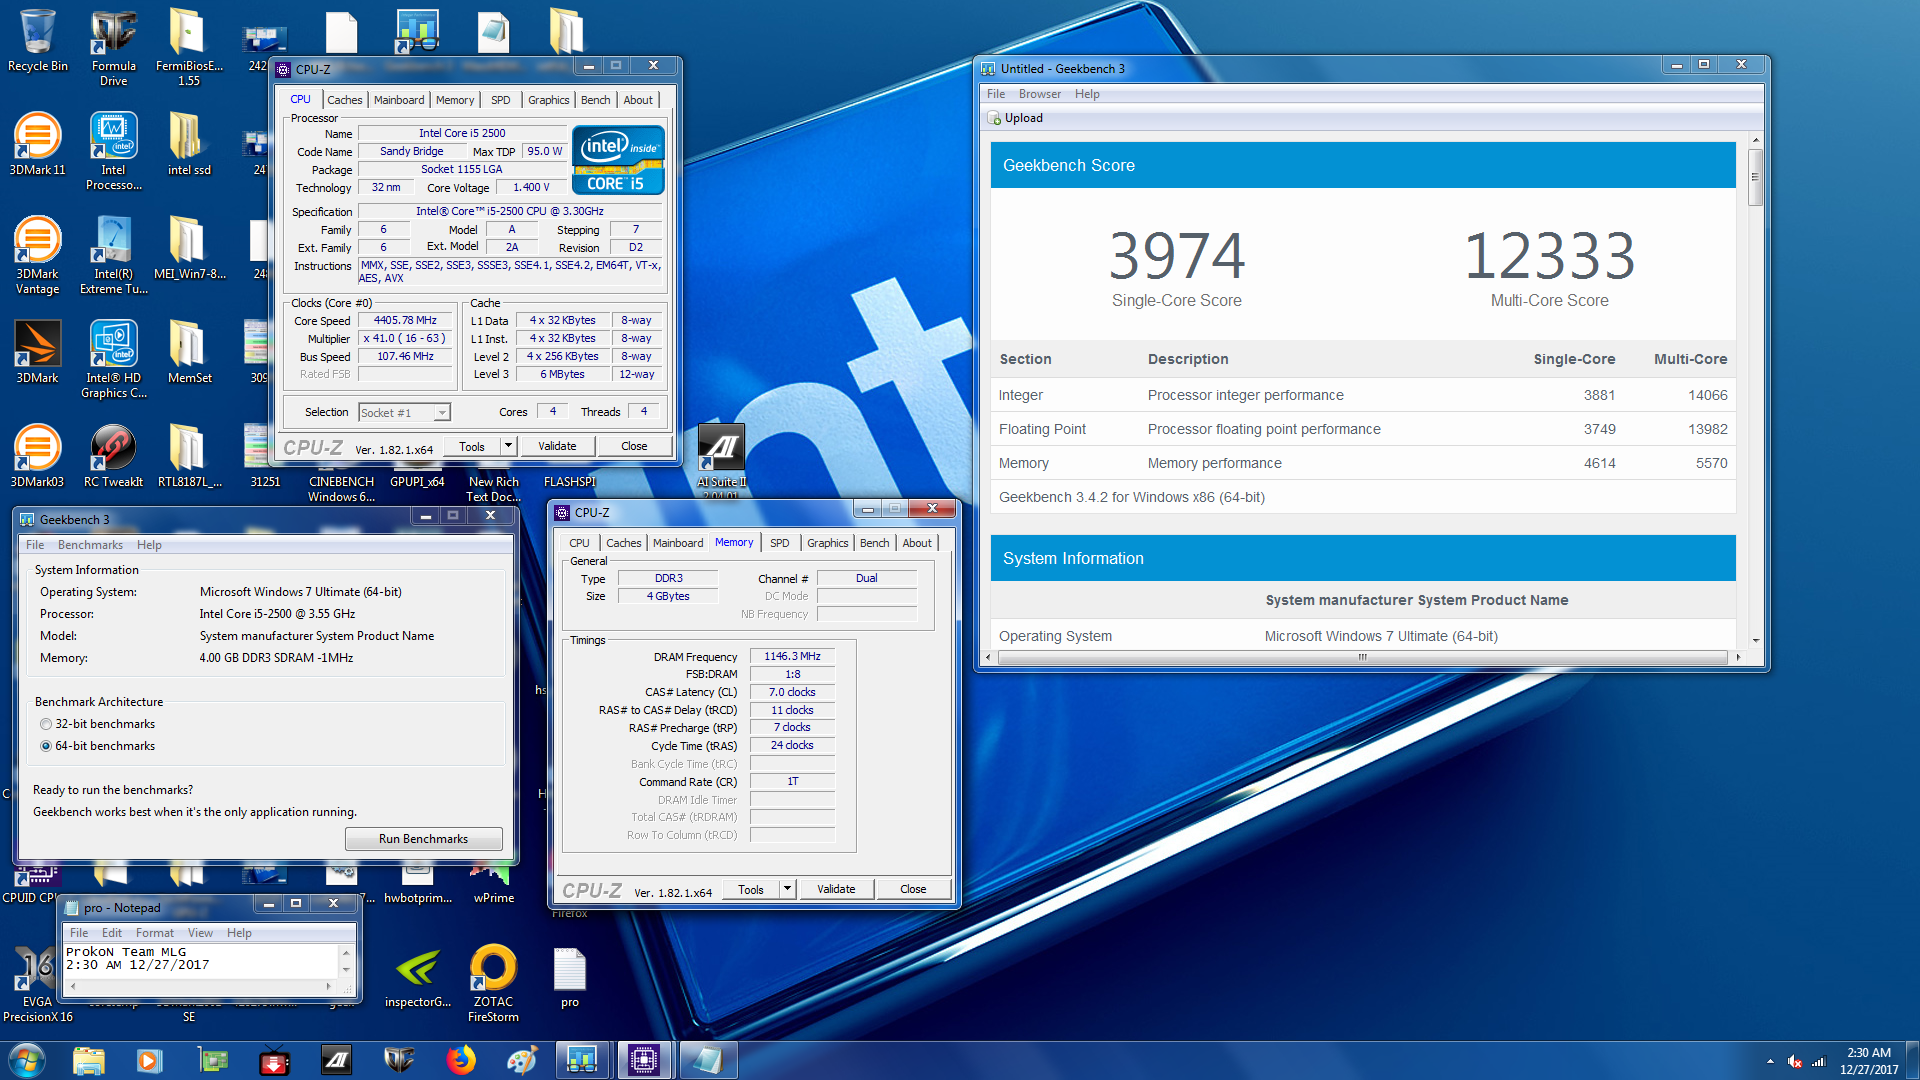Screen dimensions: 1920x1080
Task: Open the Memory tab in top CPU-Z
Action: (455, 100)
